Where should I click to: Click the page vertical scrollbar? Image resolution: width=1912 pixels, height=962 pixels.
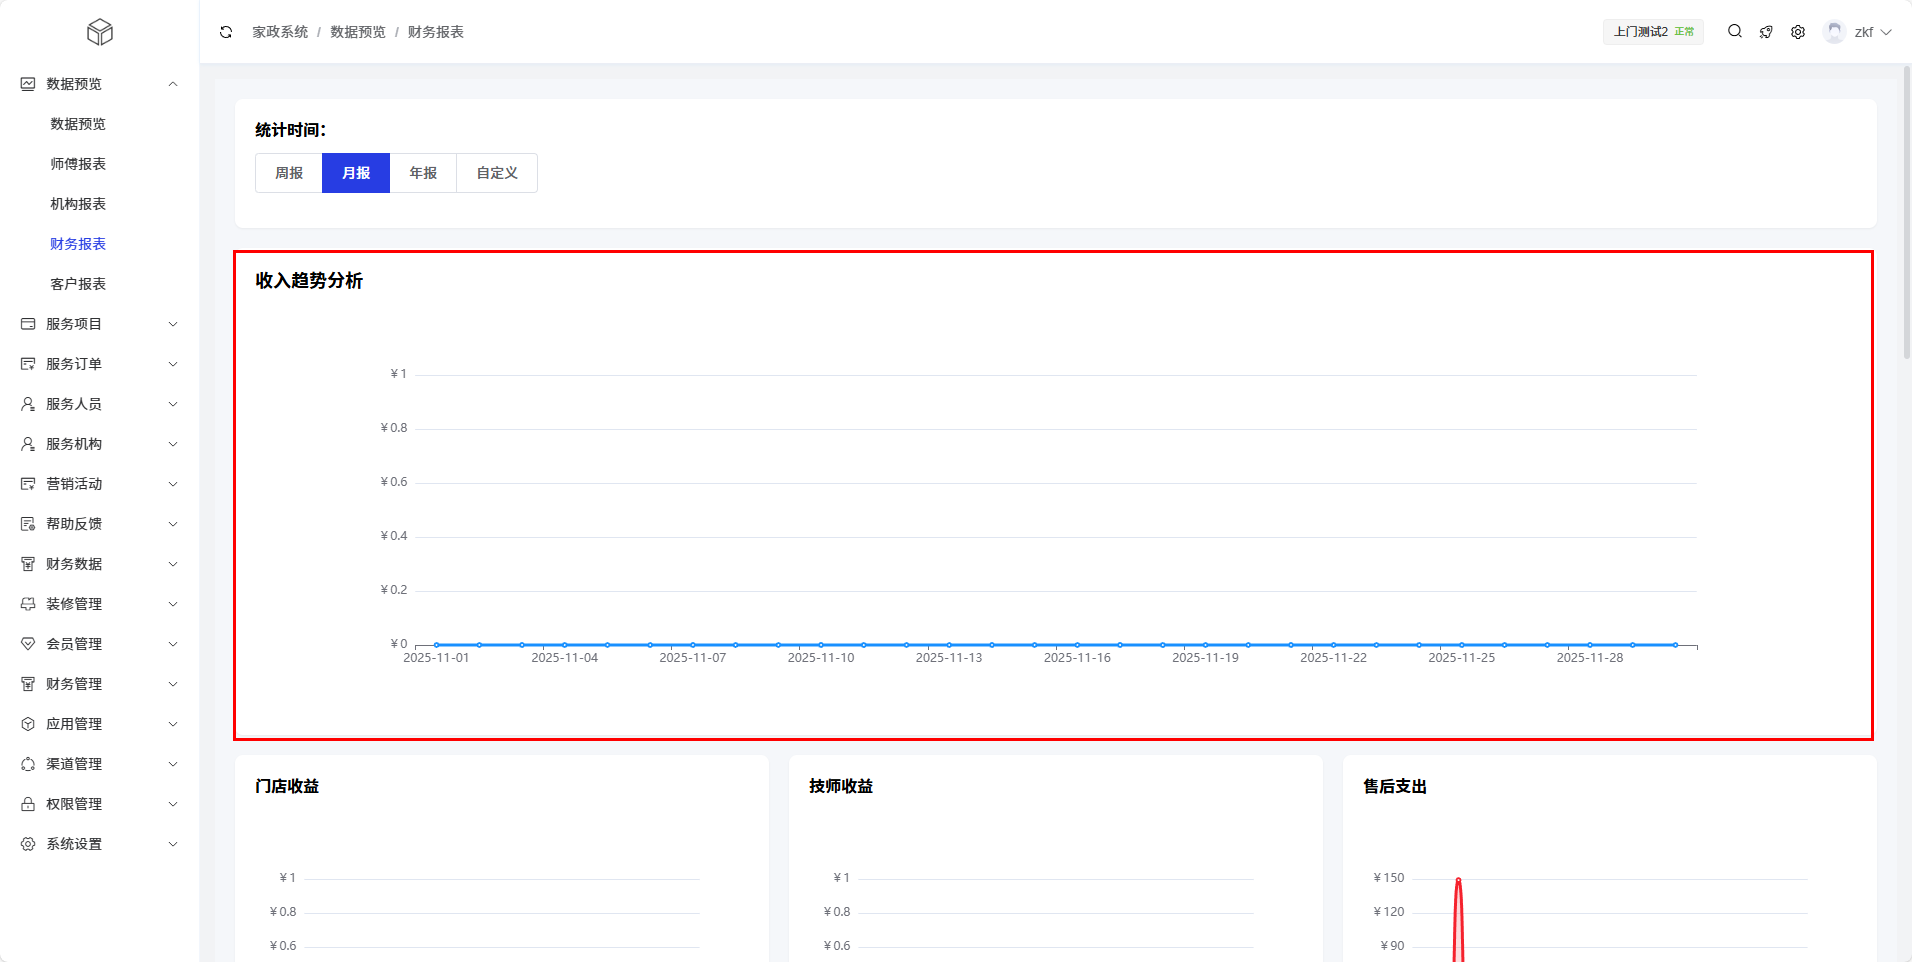pyautogui.click(x=1906, y=212)
